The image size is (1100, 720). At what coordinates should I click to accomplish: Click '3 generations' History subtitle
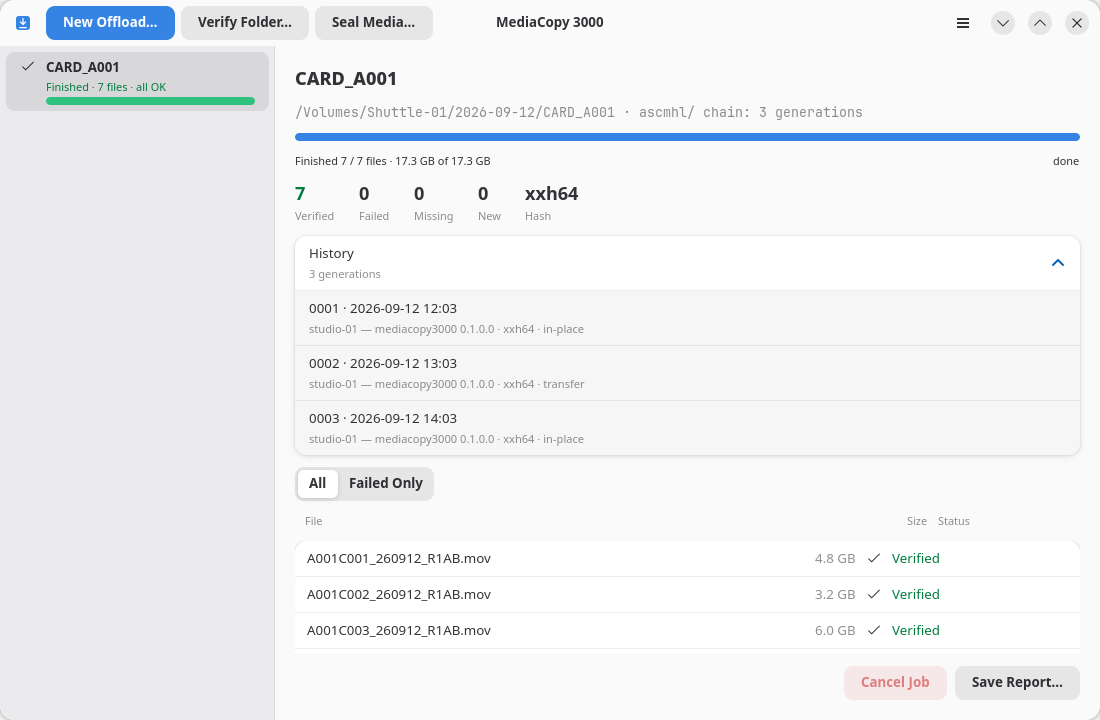pos(344,274)
